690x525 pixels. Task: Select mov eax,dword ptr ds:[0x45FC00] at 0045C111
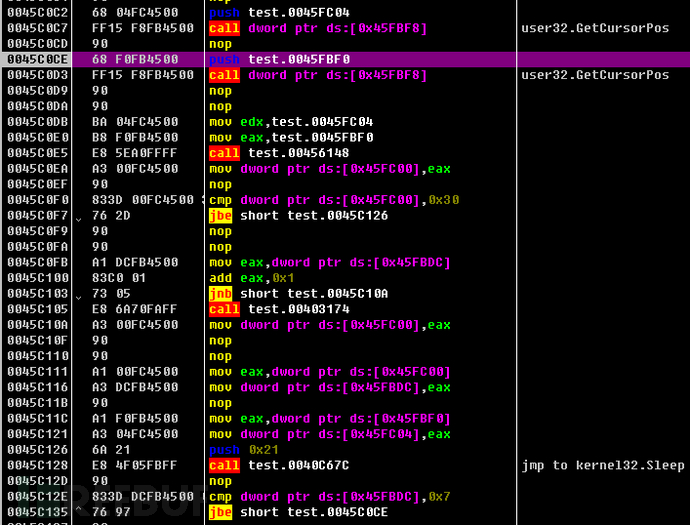pos(330,372)
